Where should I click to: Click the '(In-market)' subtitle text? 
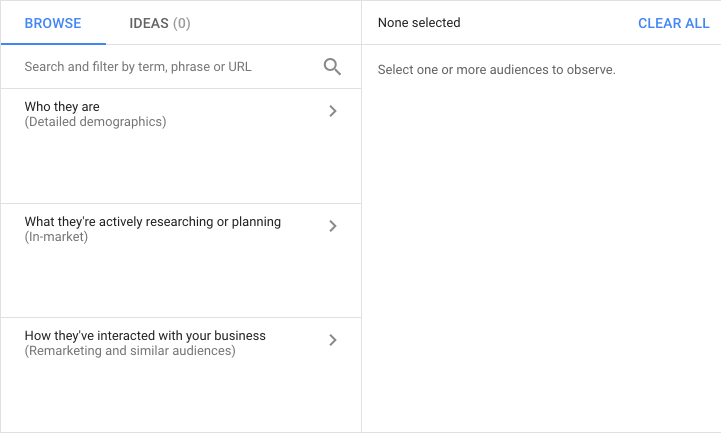point(56,237)
